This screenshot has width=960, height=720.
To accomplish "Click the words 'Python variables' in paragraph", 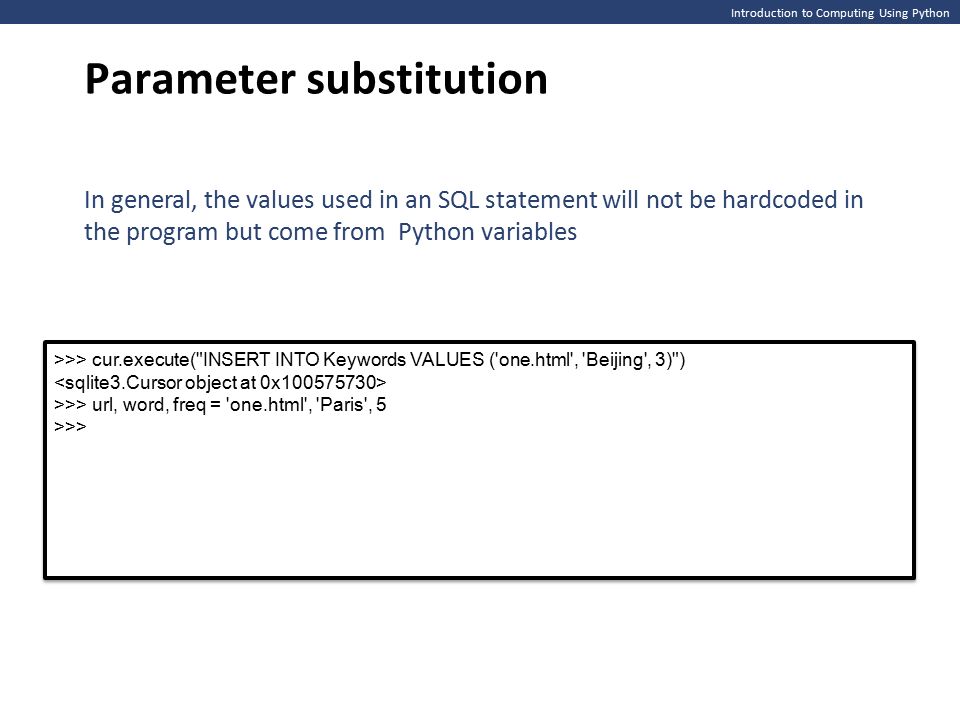I will click(x=487, y=233).
